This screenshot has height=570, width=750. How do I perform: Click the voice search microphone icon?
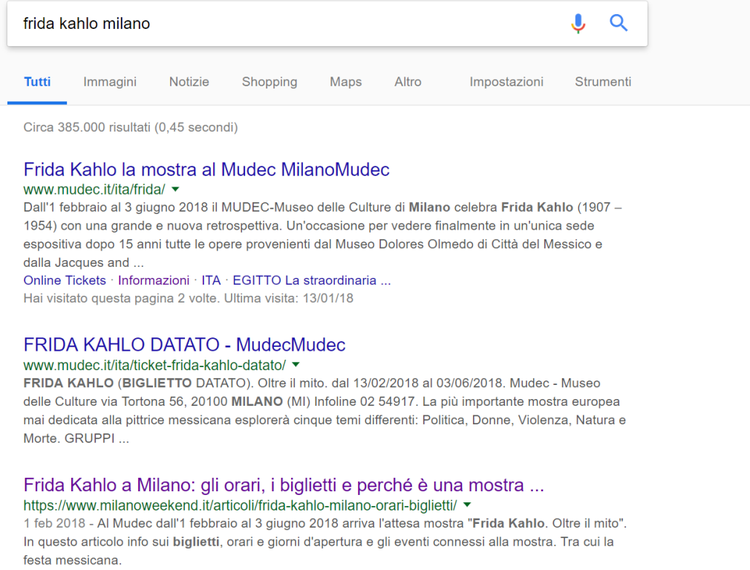click(x=578, y=23)
